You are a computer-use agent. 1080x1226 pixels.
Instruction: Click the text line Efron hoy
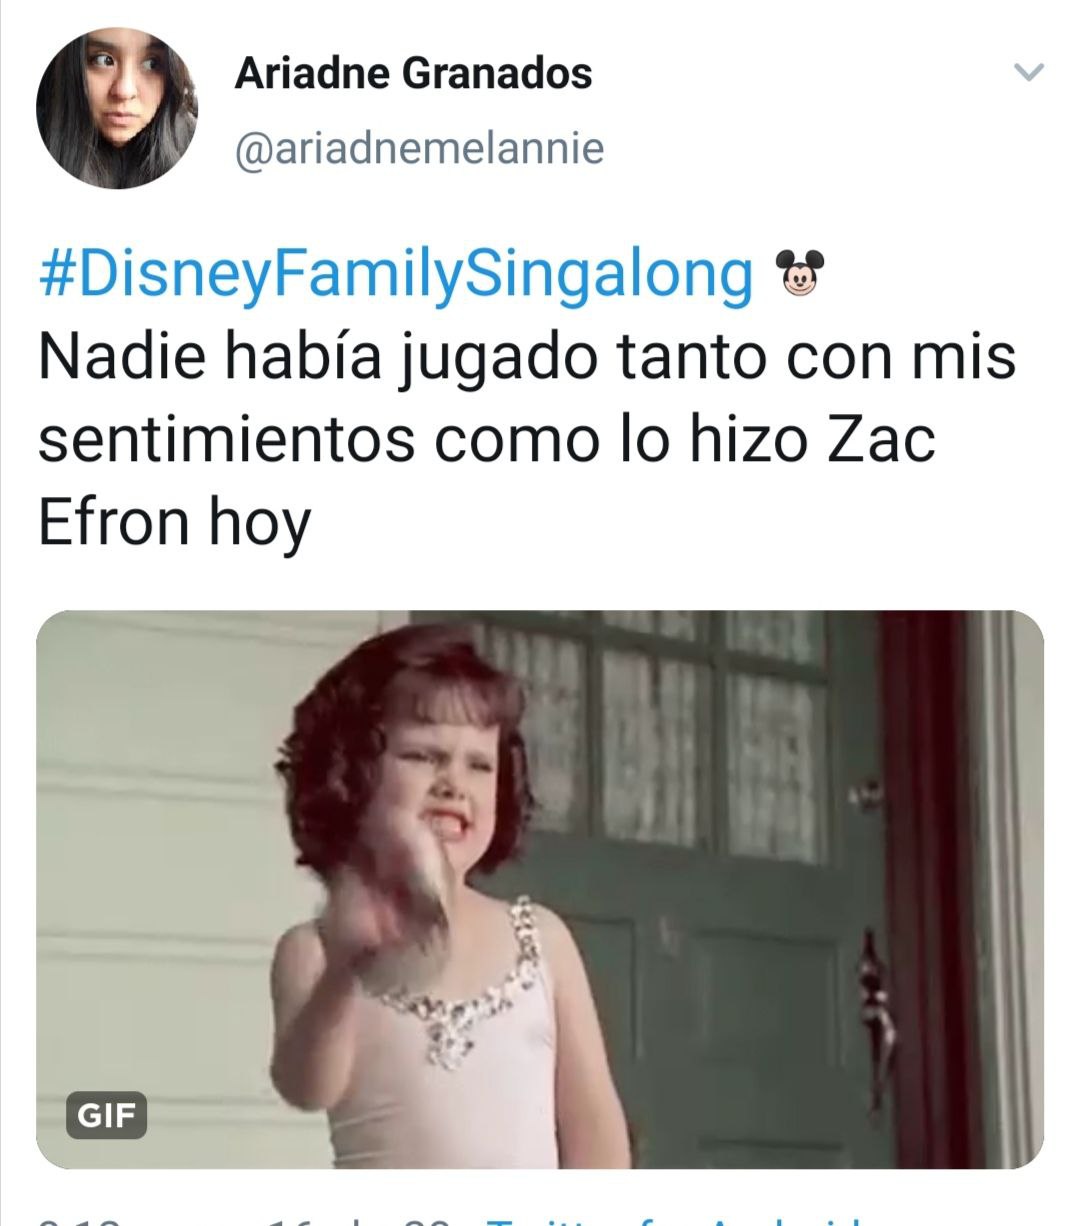click(175, 524)
